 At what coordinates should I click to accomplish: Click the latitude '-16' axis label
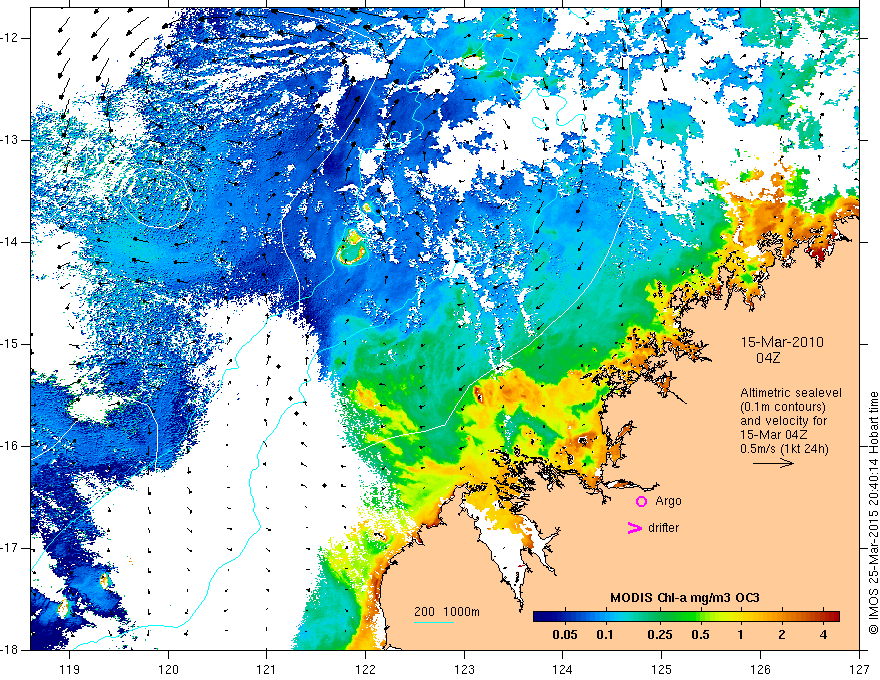click(x=11, y=447)
